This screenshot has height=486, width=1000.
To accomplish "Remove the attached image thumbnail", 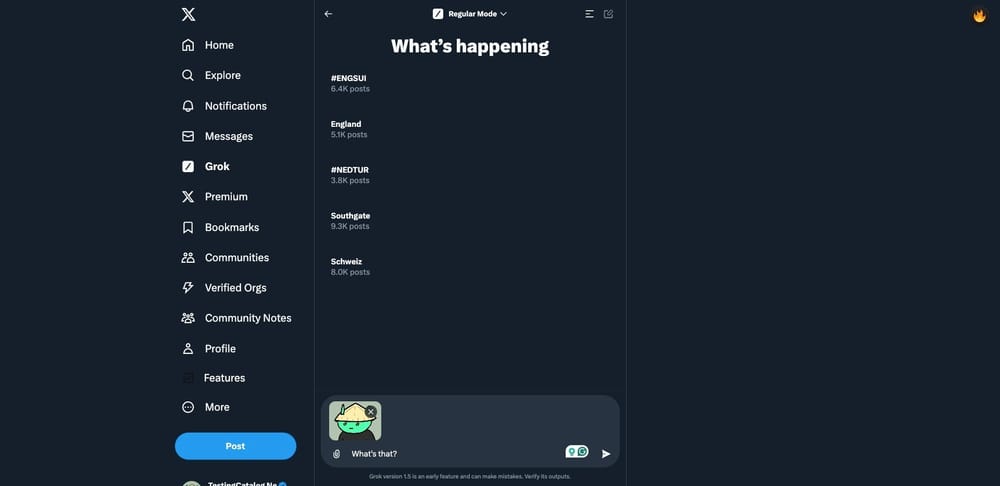I will (371, 411).
